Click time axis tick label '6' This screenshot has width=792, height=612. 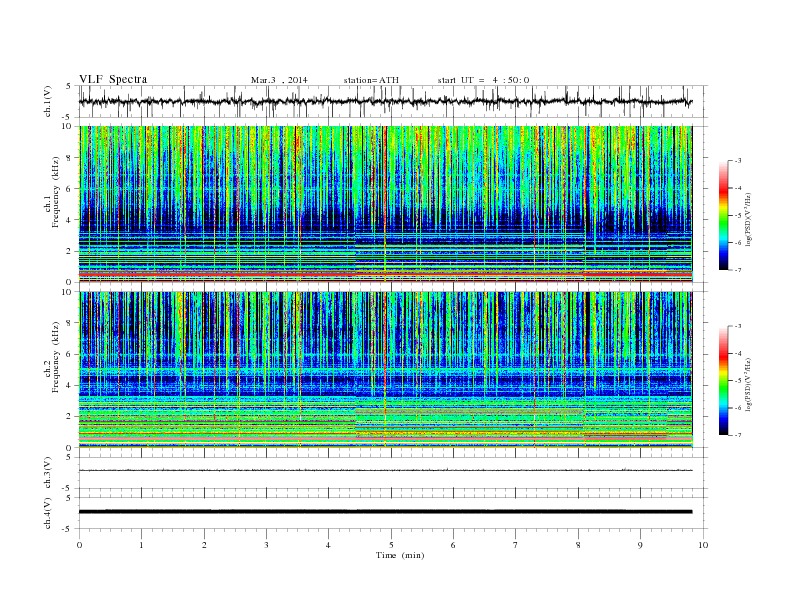coord(453,545)
